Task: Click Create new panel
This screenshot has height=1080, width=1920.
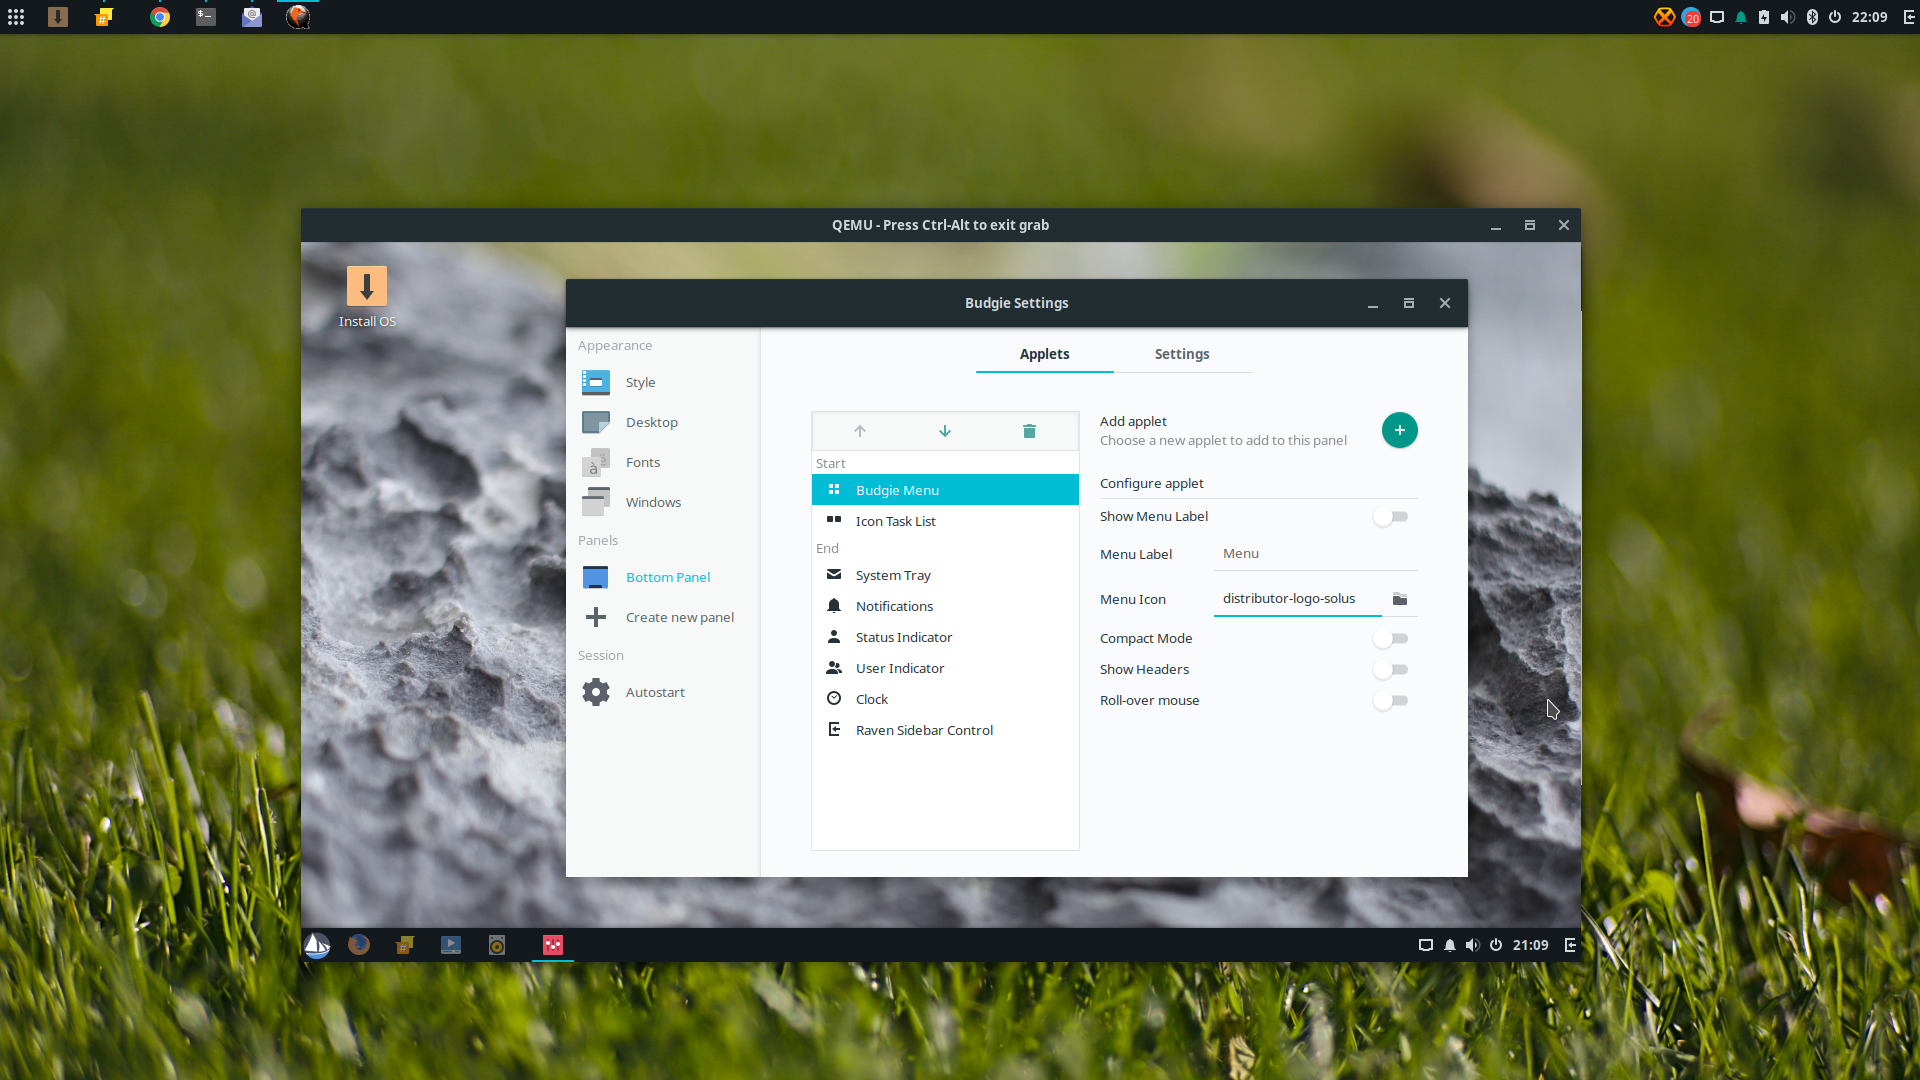Action: (x=662, y=617)
